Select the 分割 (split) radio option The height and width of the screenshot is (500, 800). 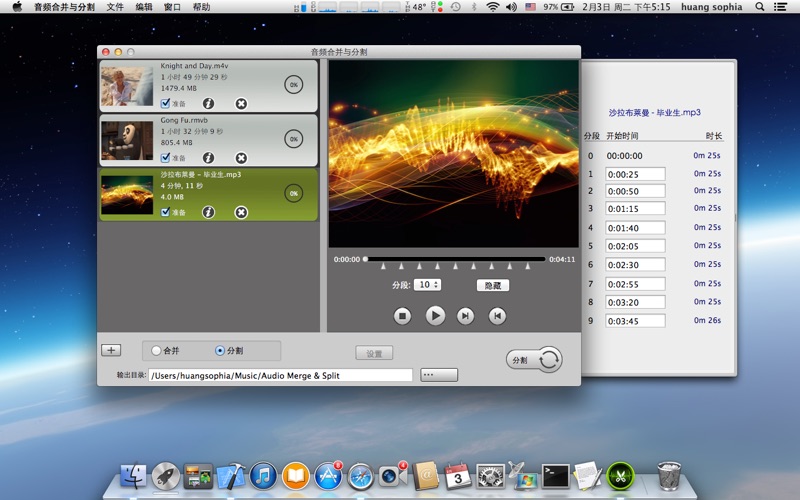pos(220,351)
